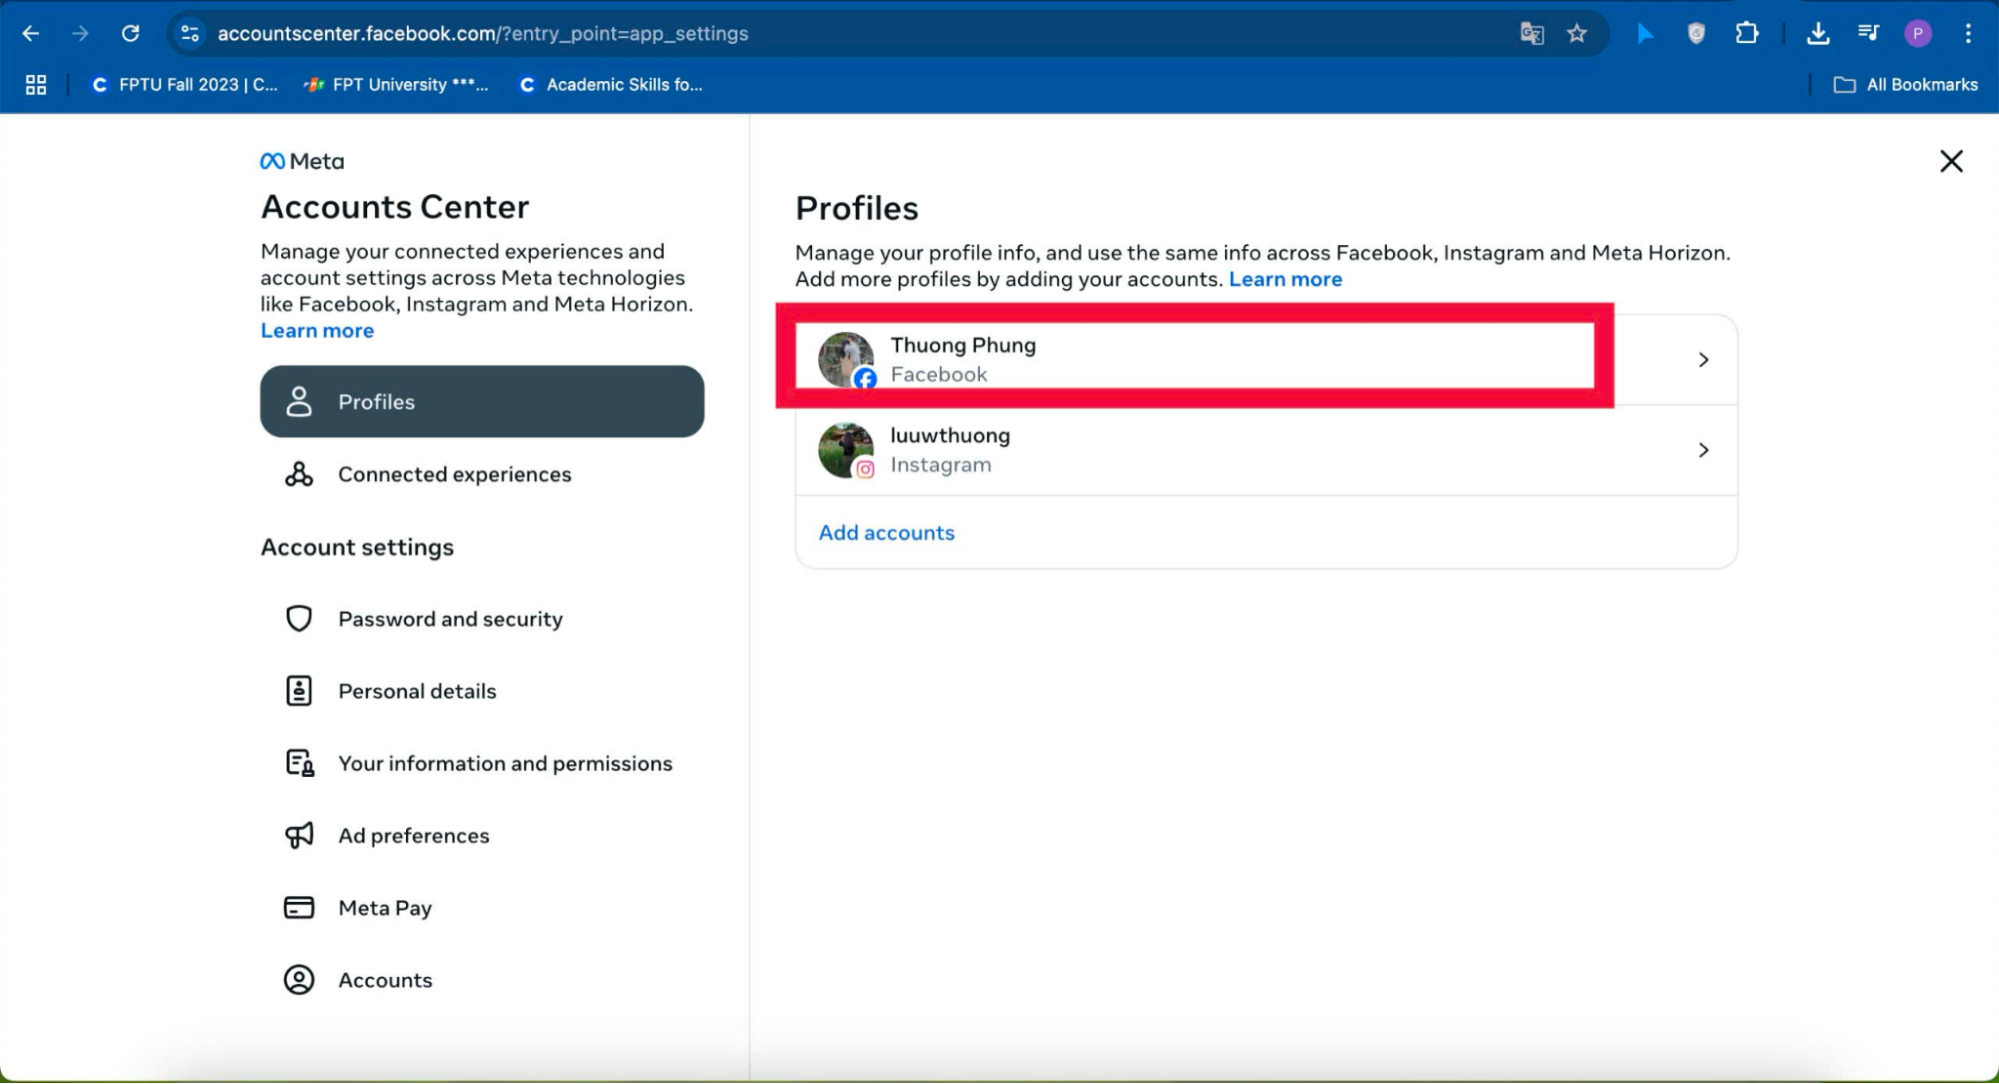This screenshot has height=1084, width=1999.
Task: Open the shield extension icon
Action: [x=1696, y=33]
